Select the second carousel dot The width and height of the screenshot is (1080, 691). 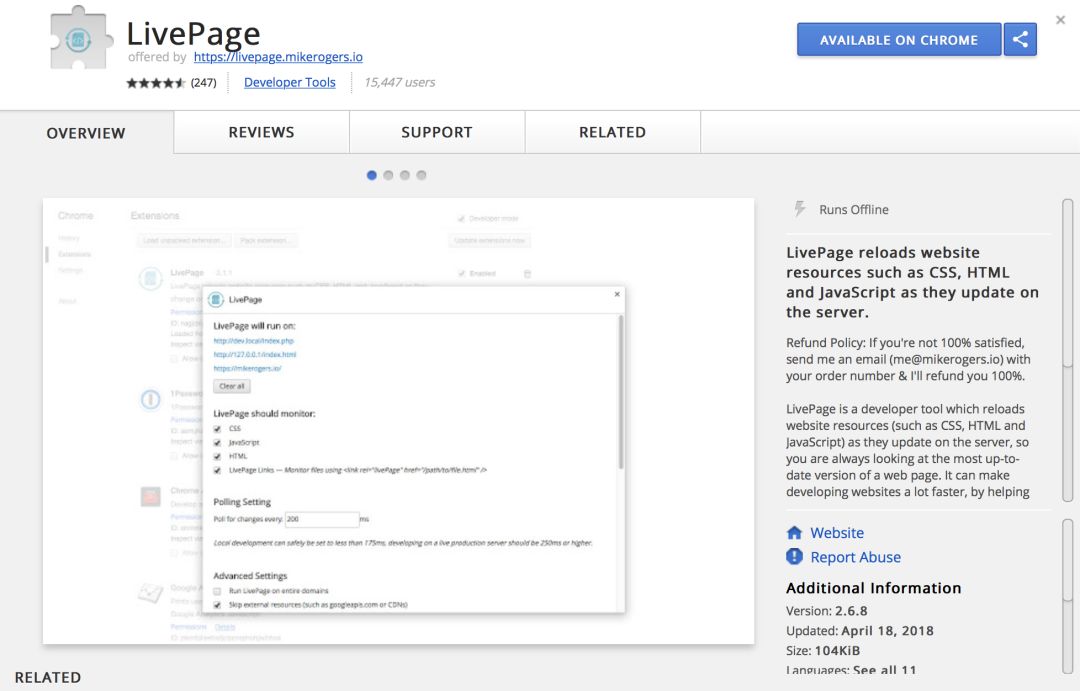tap(388, 175)
